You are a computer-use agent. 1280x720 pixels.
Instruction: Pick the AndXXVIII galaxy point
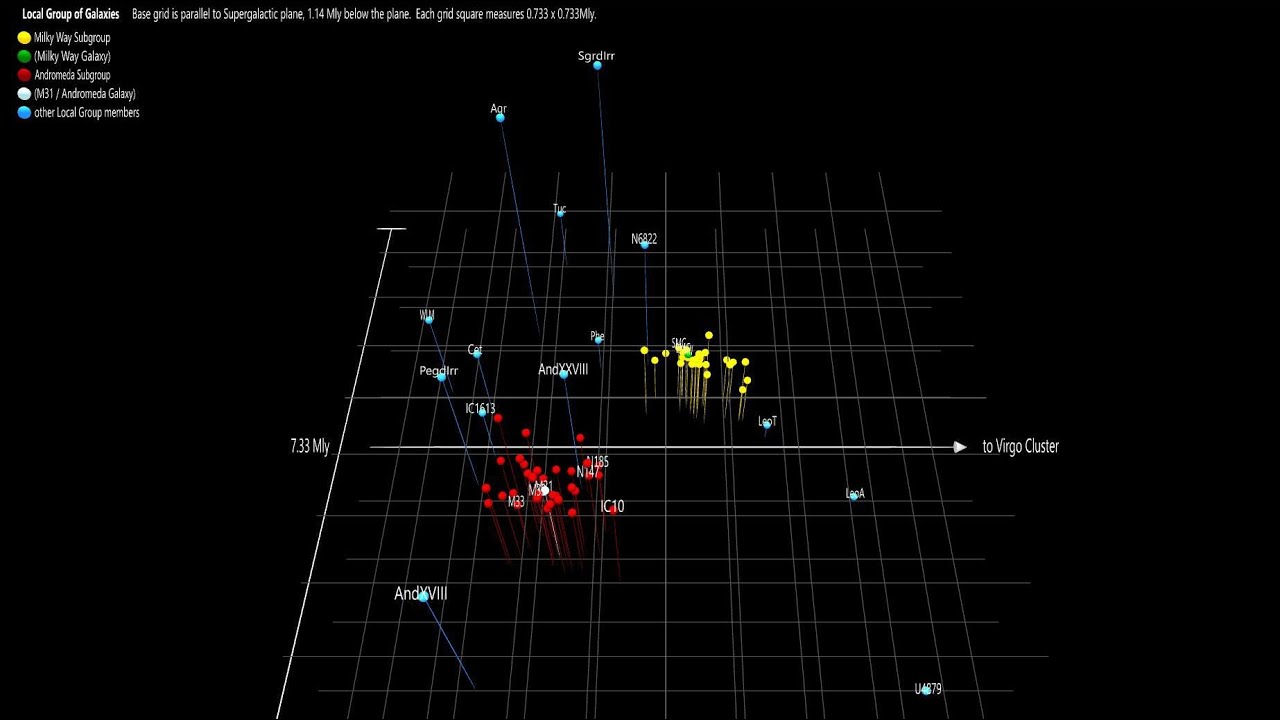click(x=564, y=374)
